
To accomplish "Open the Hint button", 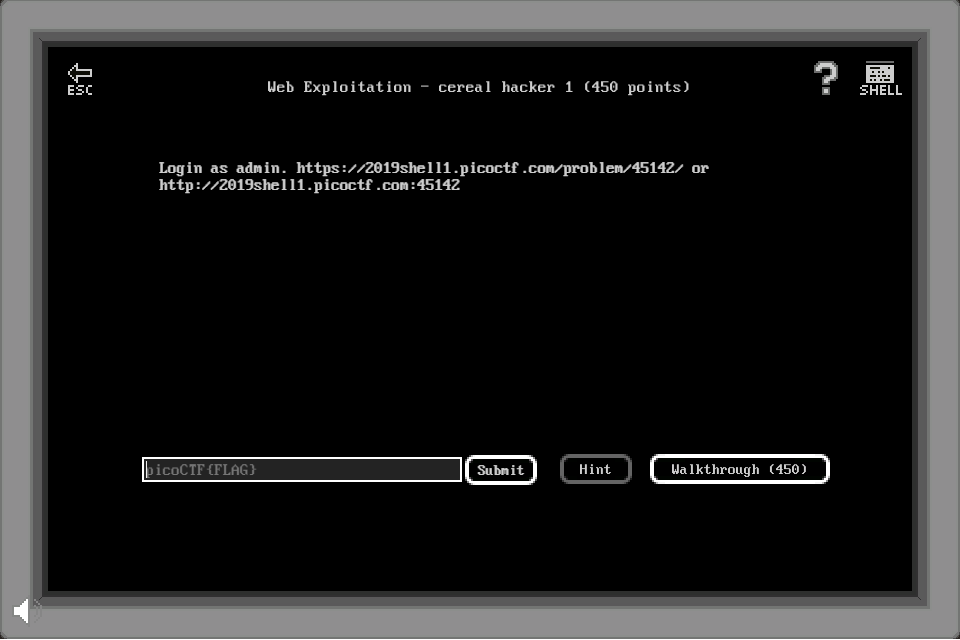I will [595, 469].
